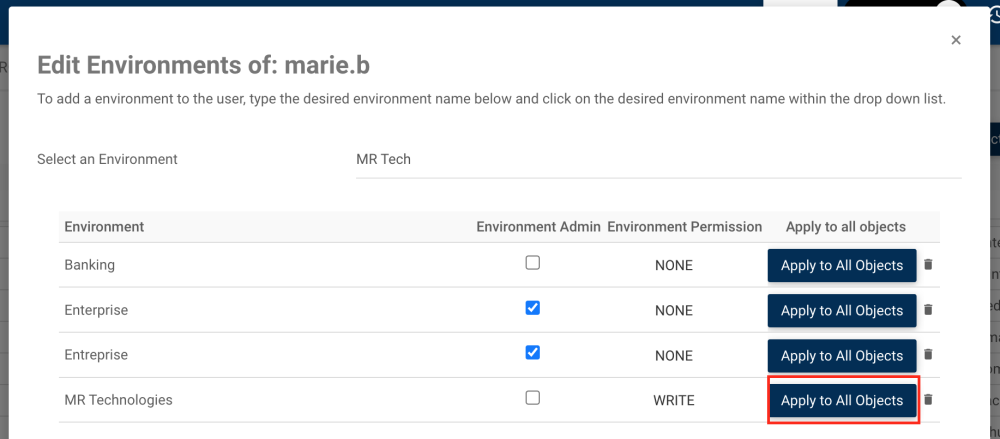Open Banking permission NONE selector

pos(674,266)
